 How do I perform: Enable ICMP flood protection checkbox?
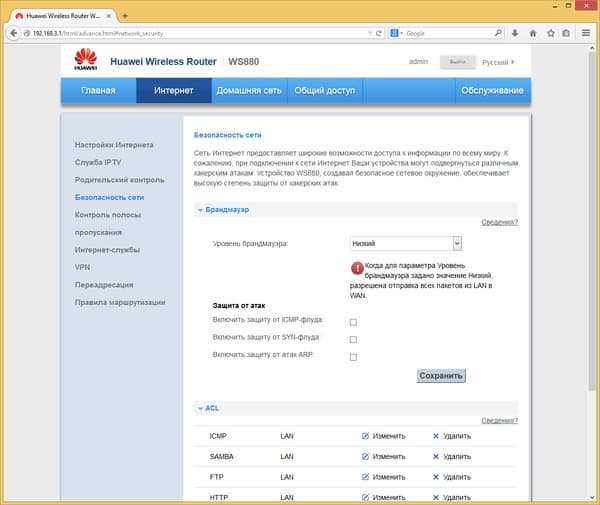point(353,322)
